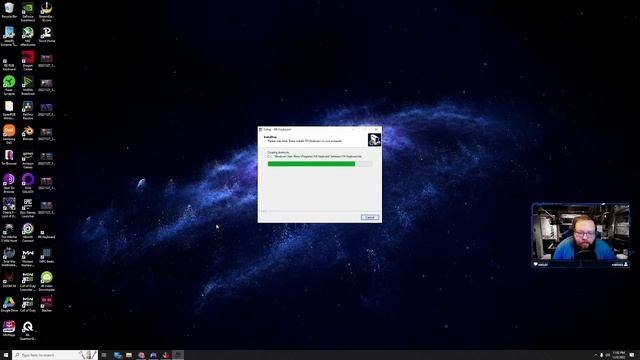Open Google Drive desktop shortcut
This screenshot has height=360, width=640.
pyautogui.click(x=9, y=304)
